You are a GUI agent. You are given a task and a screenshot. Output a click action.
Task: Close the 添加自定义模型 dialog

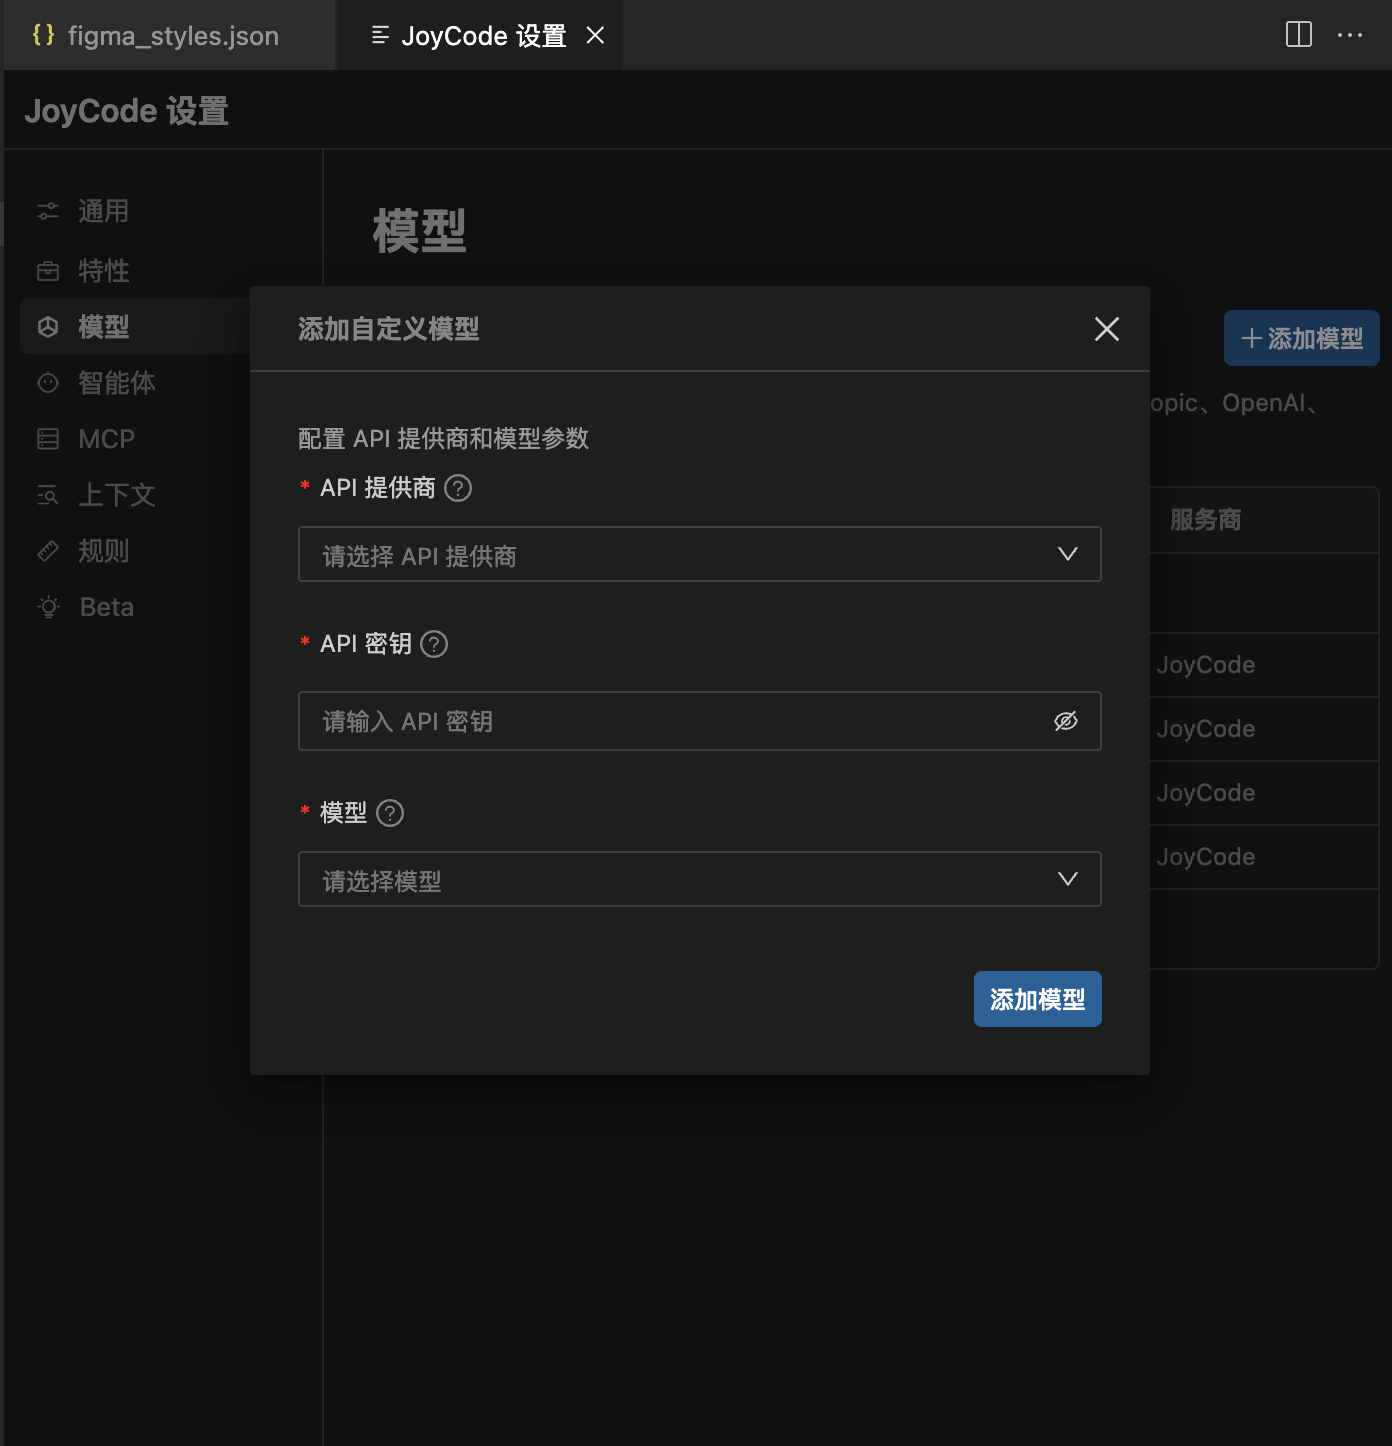tap(1106, 329)
